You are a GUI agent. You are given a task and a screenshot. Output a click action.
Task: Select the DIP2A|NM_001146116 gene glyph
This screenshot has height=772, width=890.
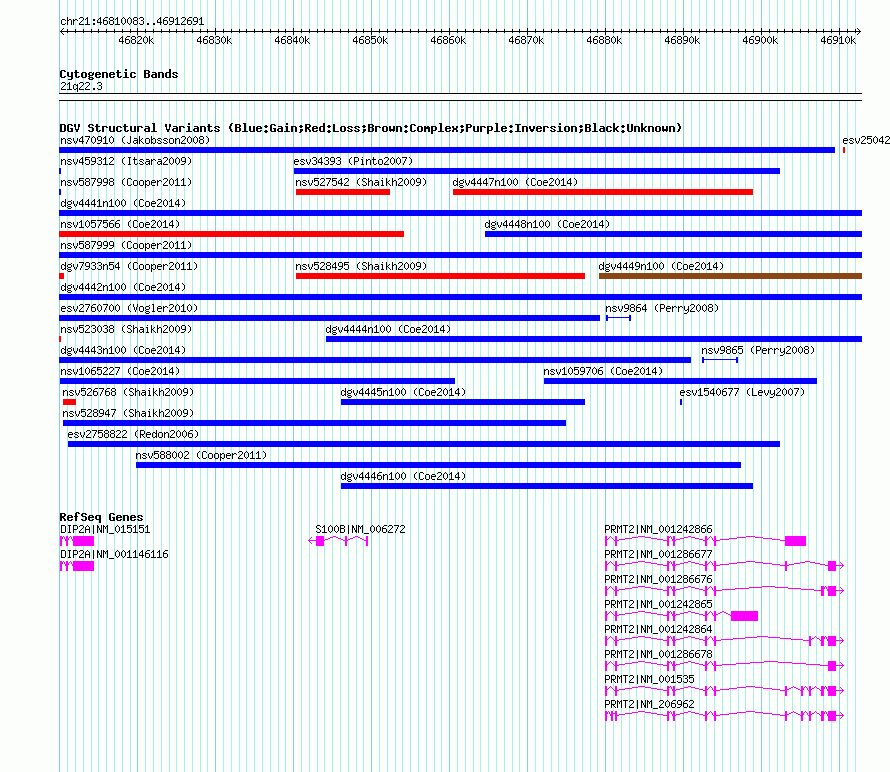click(77, 566)
